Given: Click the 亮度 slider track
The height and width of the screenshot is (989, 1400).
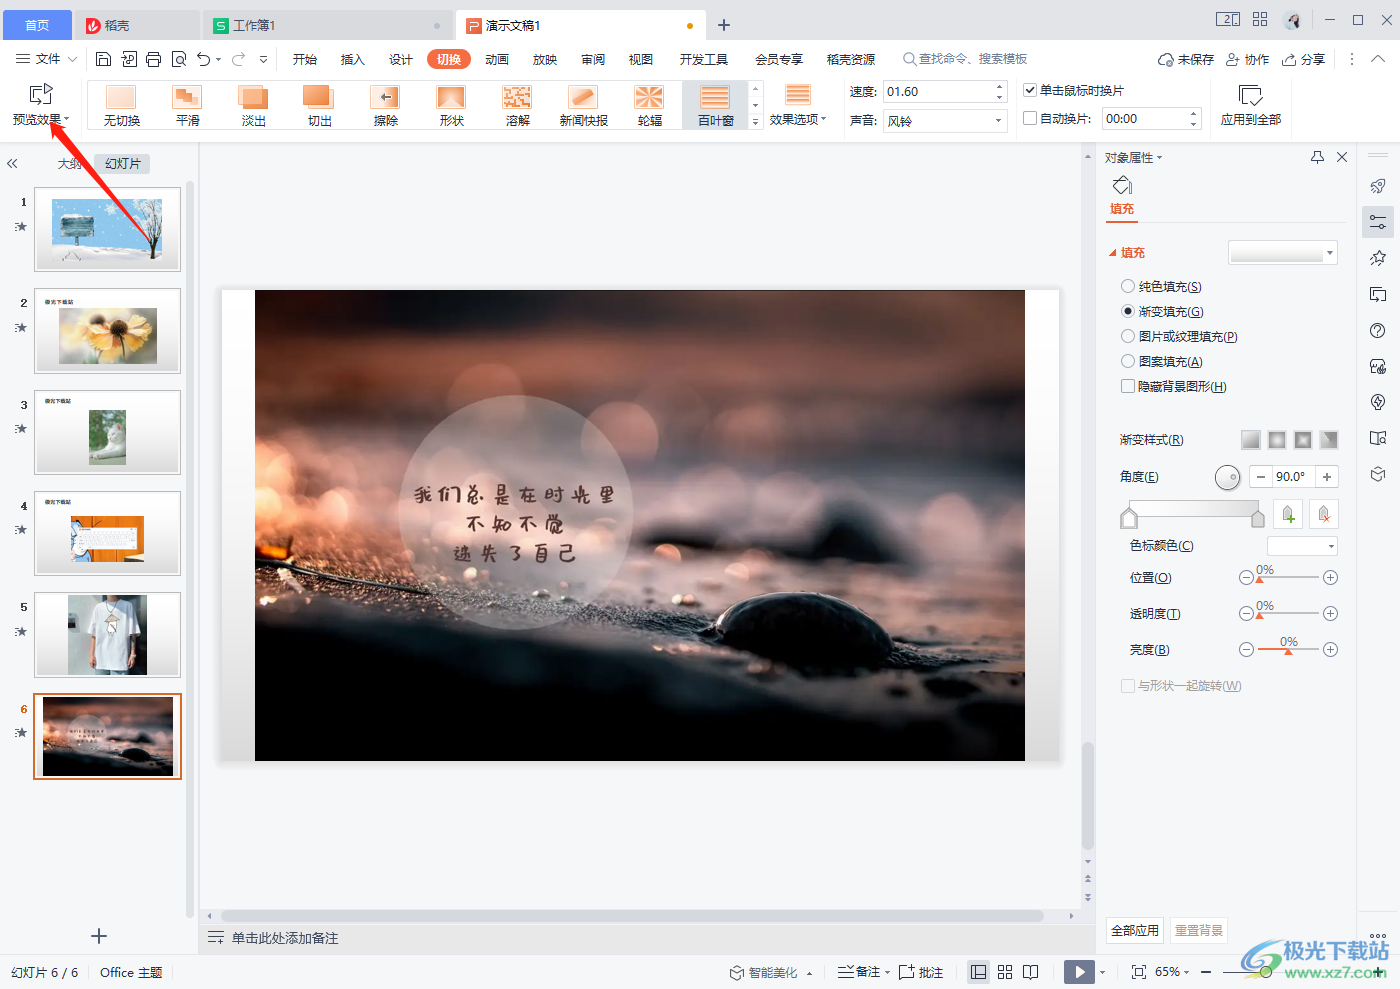Looking at the screenshot, I should point(1288,649).
